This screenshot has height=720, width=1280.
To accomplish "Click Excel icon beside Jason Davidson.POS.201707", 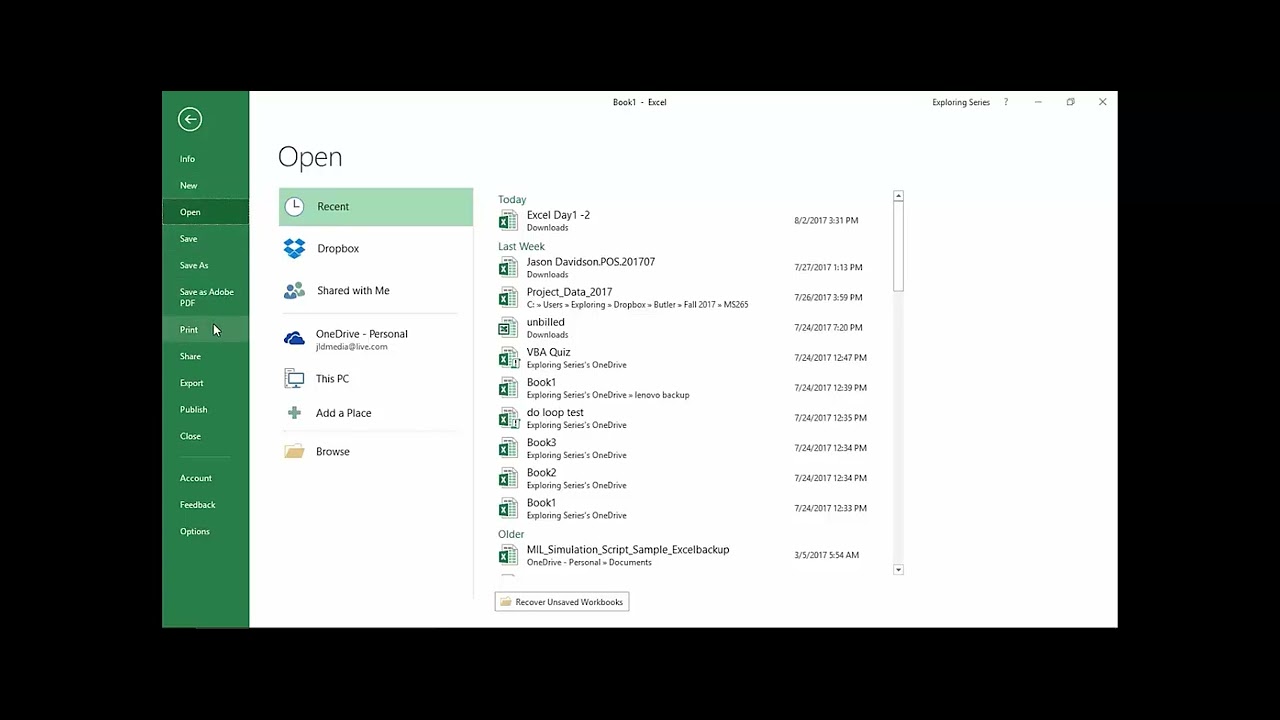I will tap(509, 267).
